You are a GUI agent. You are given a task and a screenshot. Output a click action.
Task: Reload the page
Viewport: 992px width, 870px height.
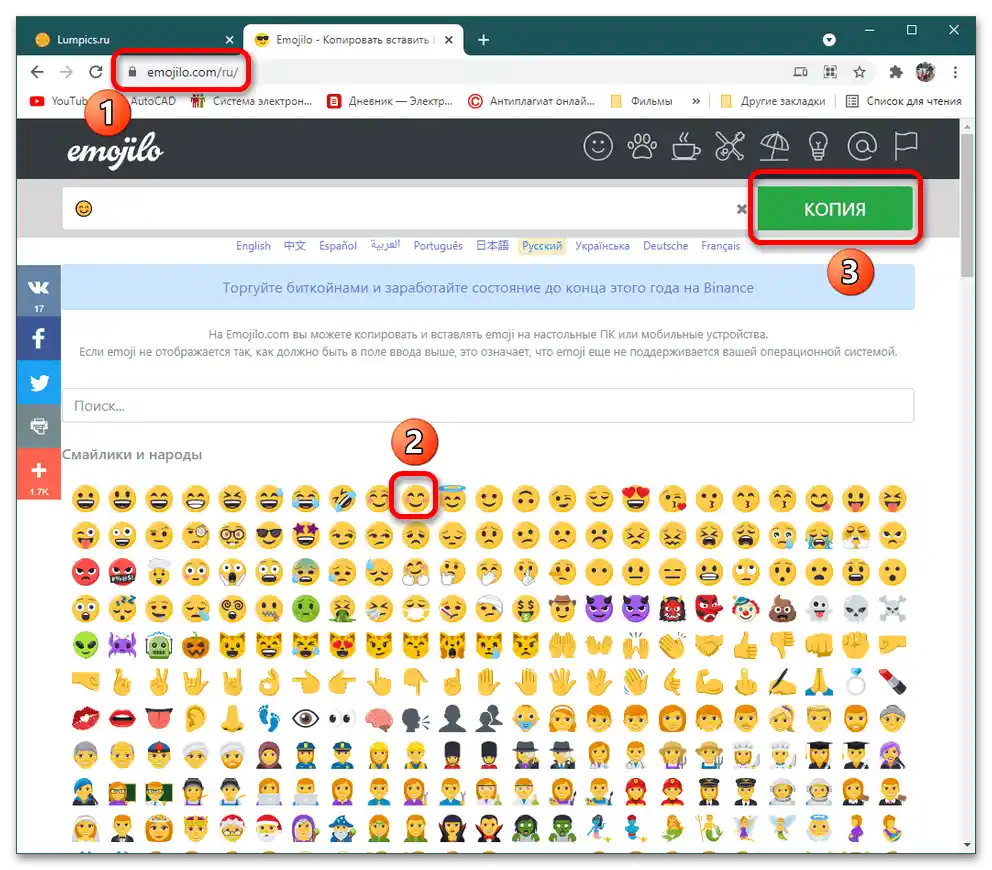coord(96,72)
